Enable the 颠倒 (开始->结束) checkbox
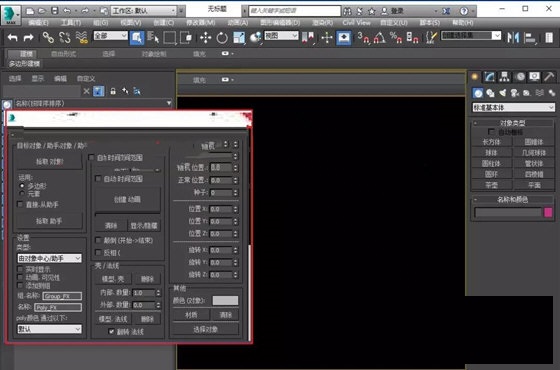Viewport: 560px width, 370px height. click(98, 240)
